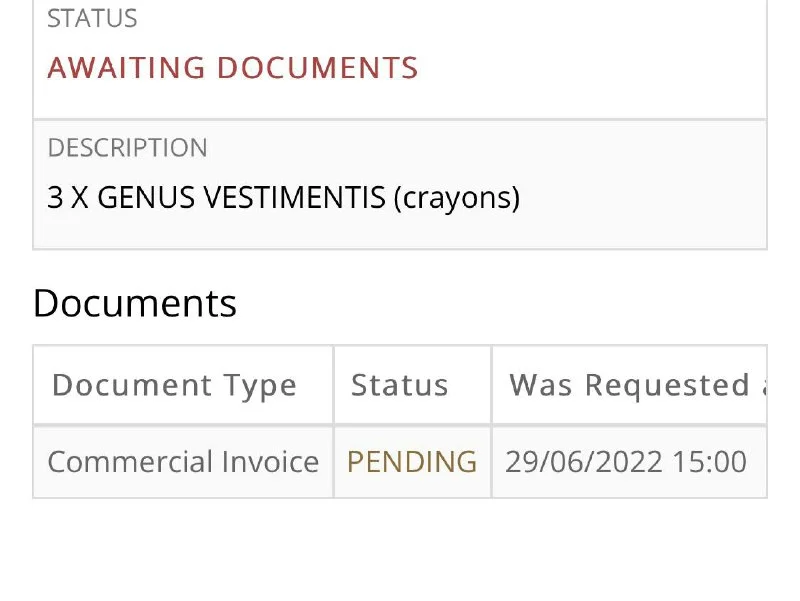Image resolution: width=800 pixels, height=601 pixels.
Task: Click the date 29/06/2022 in table
Action: click(583, 462)
